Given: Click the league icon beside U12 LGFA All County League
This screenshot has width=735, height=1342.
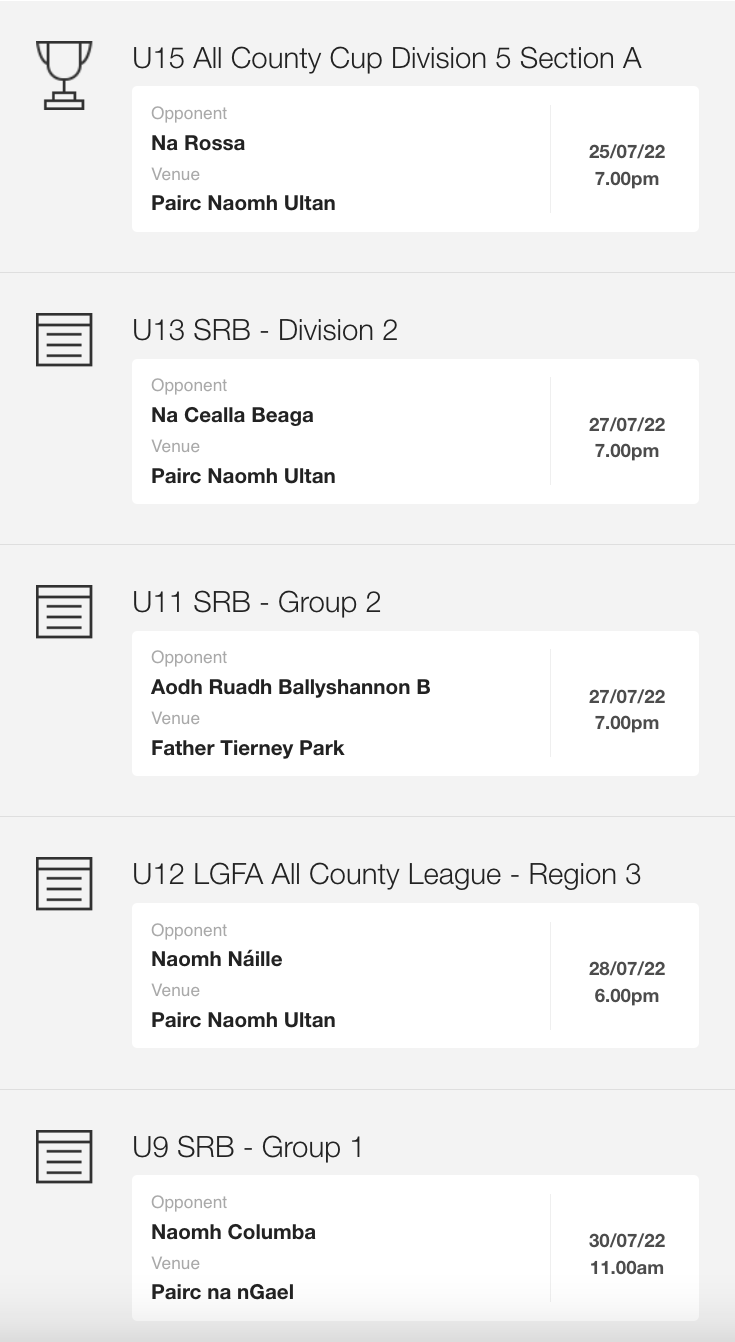Looking at the screenshot, I should (64, 884).
